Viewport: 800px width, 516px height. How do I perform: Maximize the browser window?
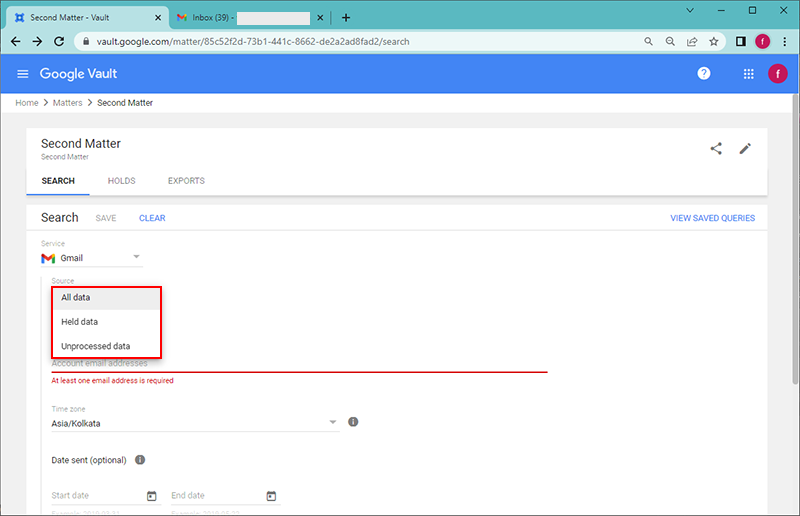pyautogui.click(x=752, y=10)
